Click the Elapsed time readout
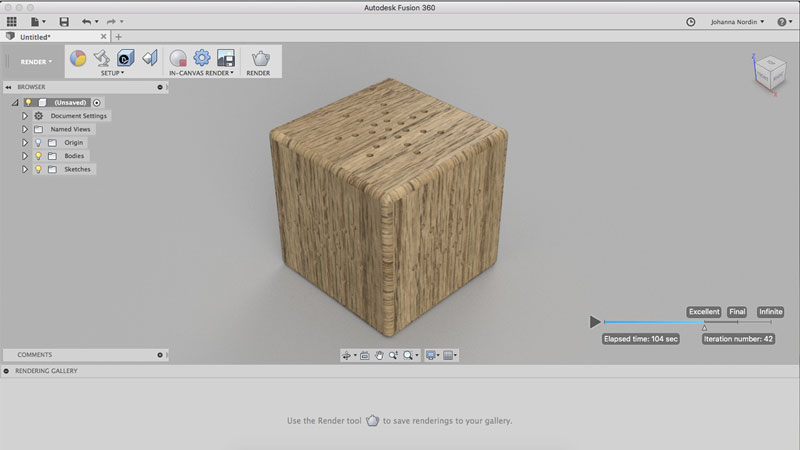Viewport: 800px width, 450px height. click(641, 339)
